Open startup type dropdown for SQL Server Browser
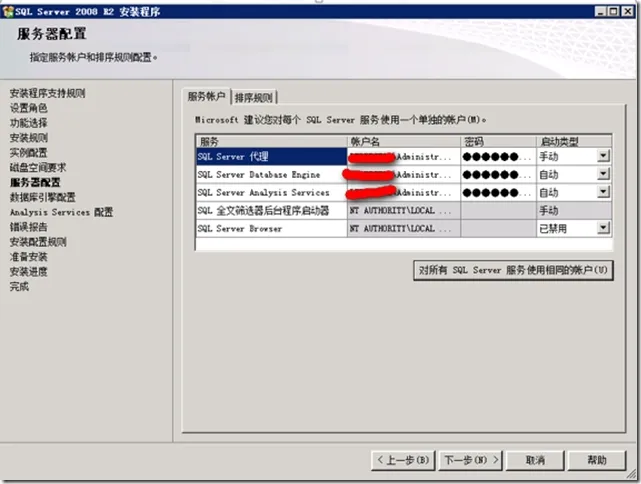641x484 pixels. [x=603, y=228]
